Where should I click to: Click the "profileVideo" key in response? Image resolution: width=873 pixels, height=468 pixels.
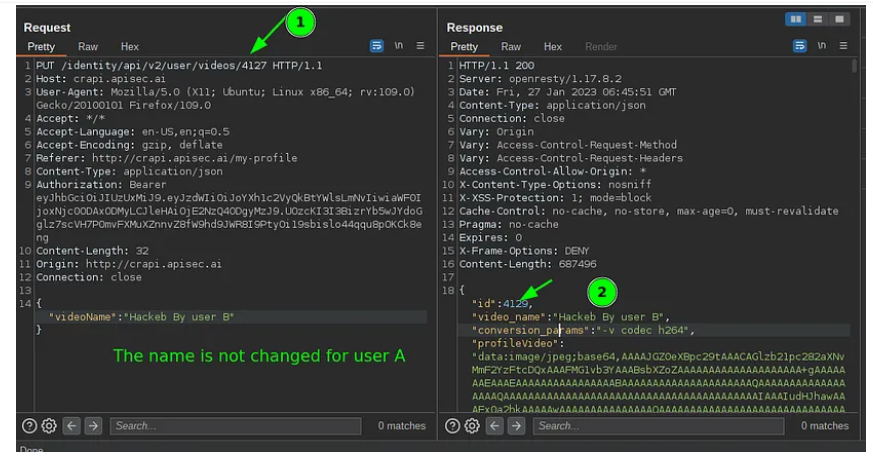click(x=517, y=344)
